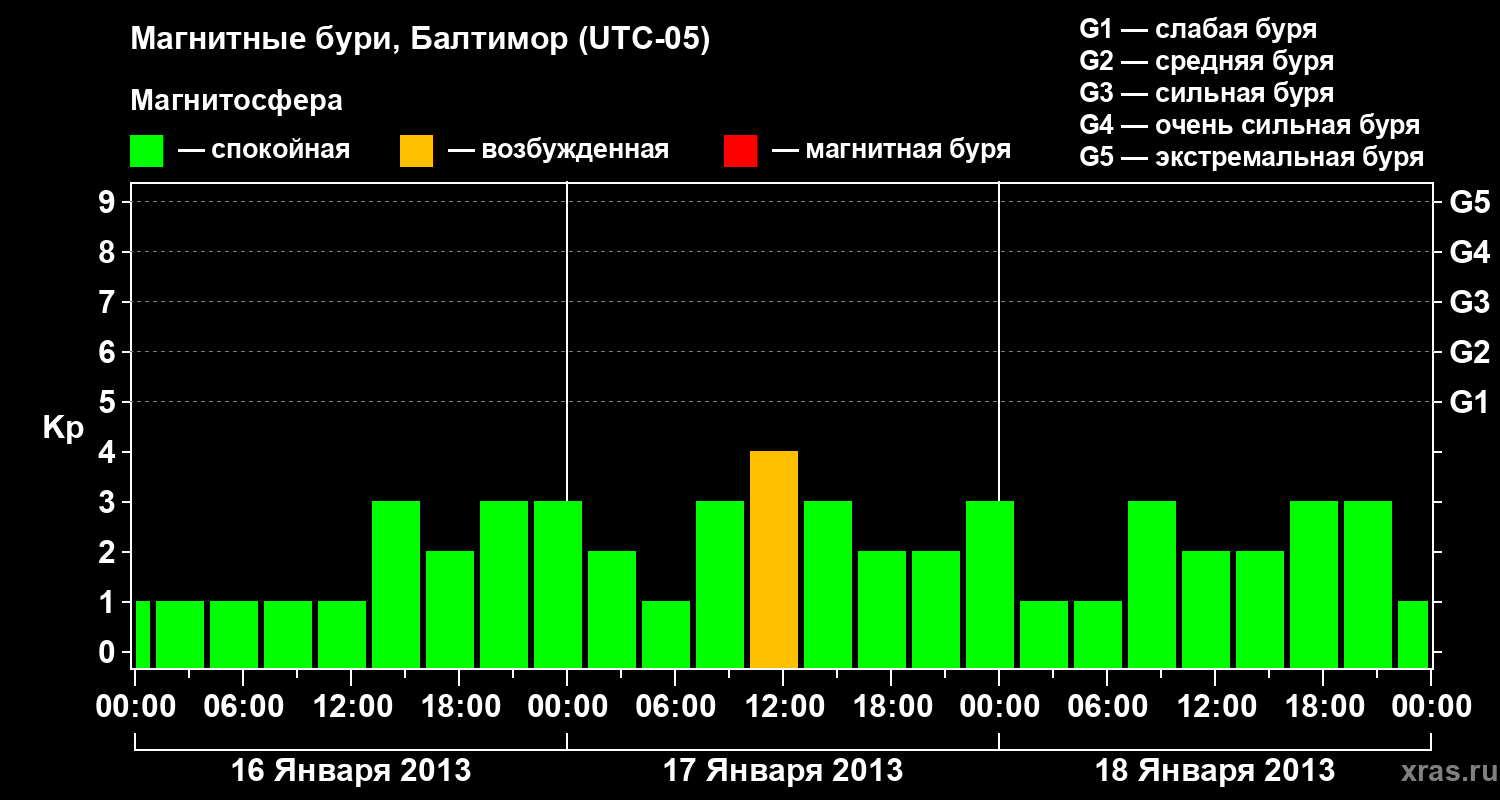1500x800 pixels.
Task: Click the '— спокойная' legend label
Action: (264, 151)
